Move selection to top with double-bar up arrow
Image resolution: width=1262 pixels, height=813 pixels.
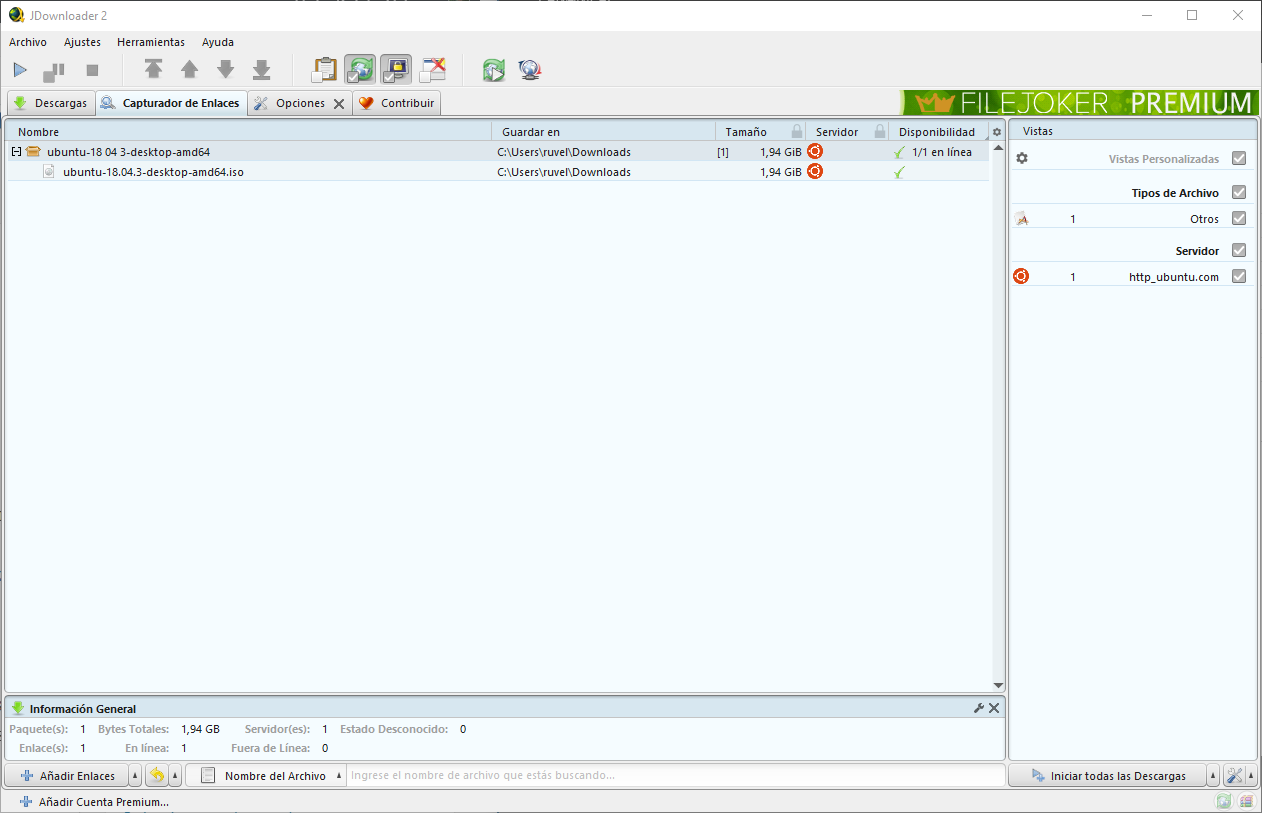(153, 69)
